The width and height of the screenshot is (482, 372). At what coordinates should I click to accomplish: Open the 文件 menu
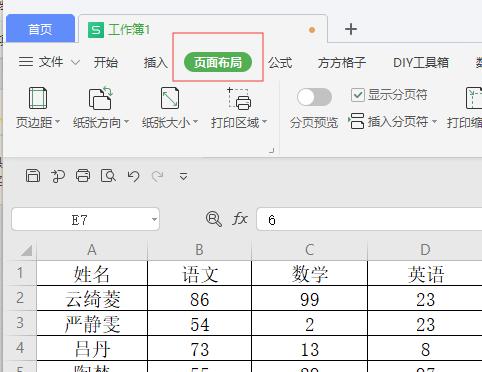point(51,62)
